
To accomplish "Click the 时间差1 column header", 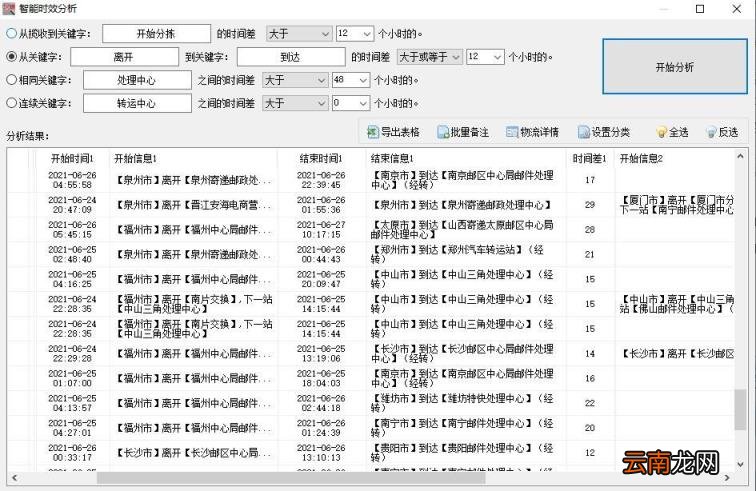I will (x=590, y=158).
